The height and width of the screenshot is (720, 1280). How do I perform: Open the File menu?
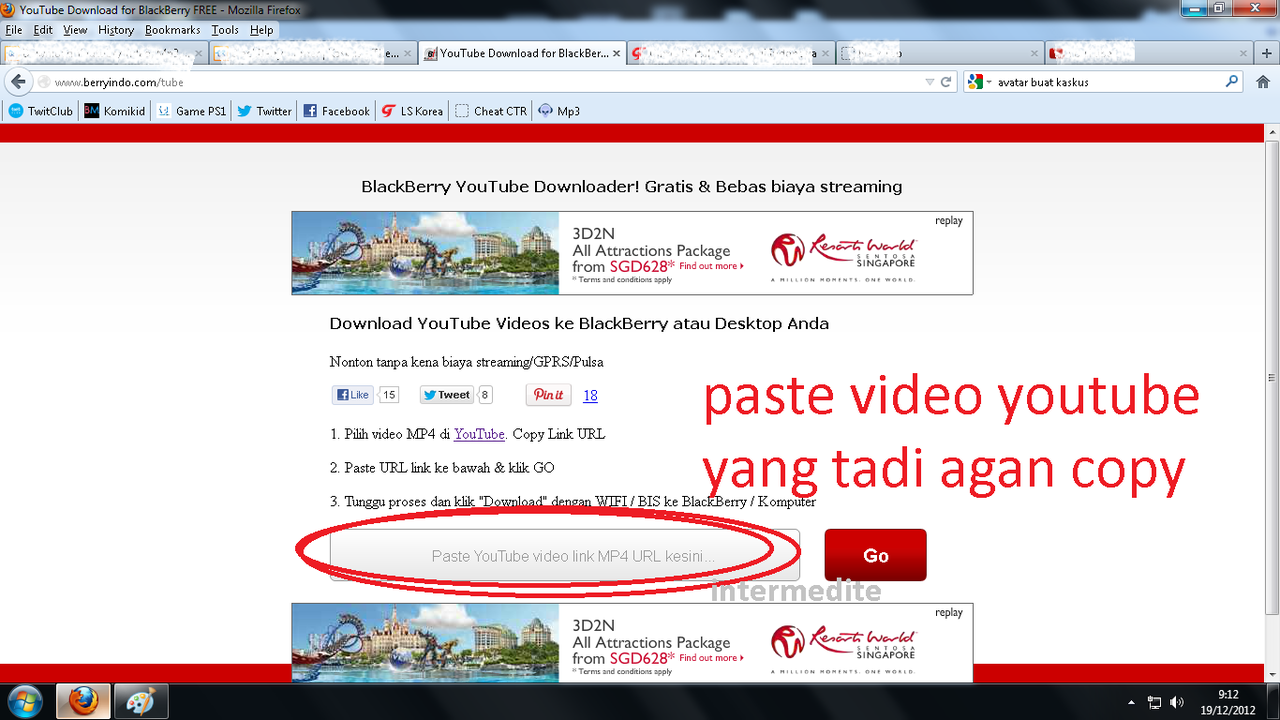tap(13, 30)
